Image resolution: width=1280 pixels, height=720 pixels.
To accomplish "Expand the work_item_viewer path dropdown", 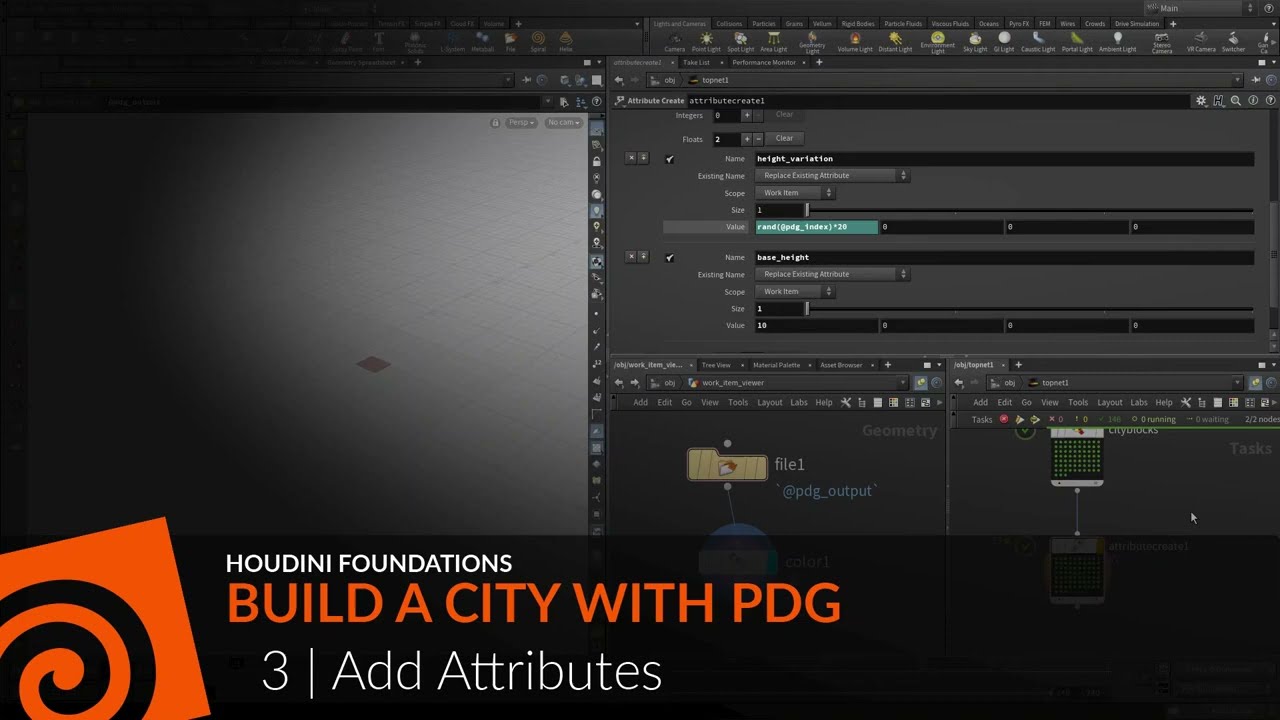I will [903, 383].
